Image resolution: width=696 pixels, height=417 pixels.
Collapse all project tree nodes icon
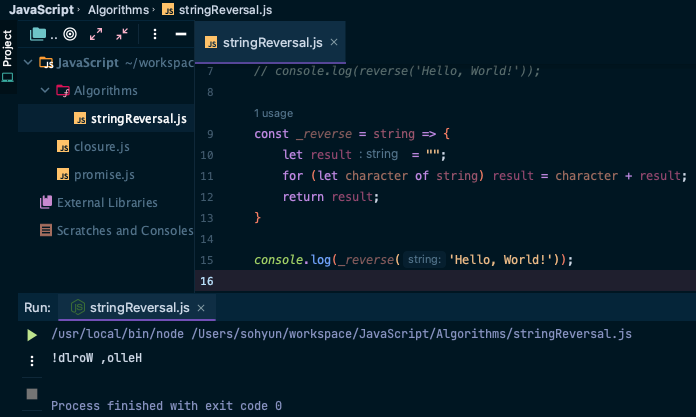click(x=122, y=34)
